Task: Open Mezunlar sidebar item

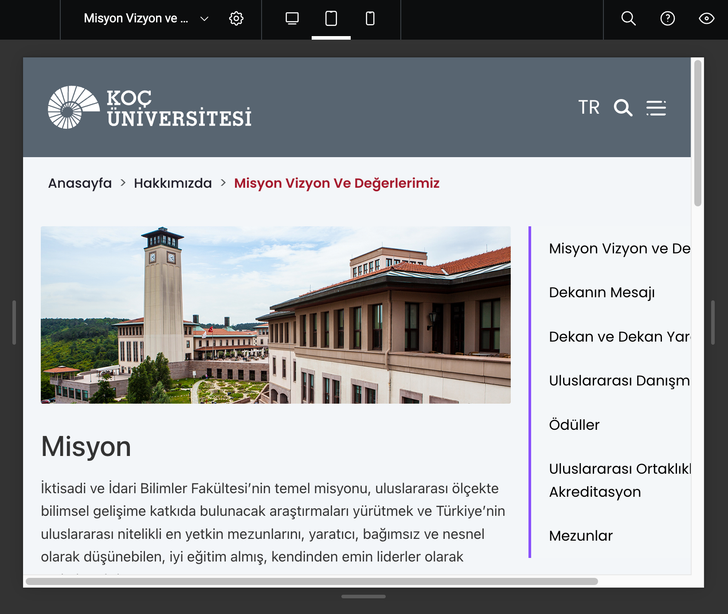Action: pyautogui.click(x=580, y=536)
